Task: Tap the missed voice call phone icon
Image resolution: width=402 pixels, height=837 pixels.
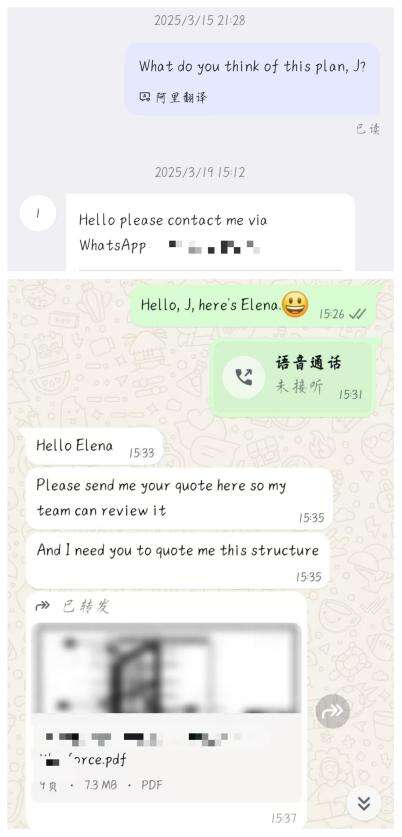Action: (x=243, y=377)
